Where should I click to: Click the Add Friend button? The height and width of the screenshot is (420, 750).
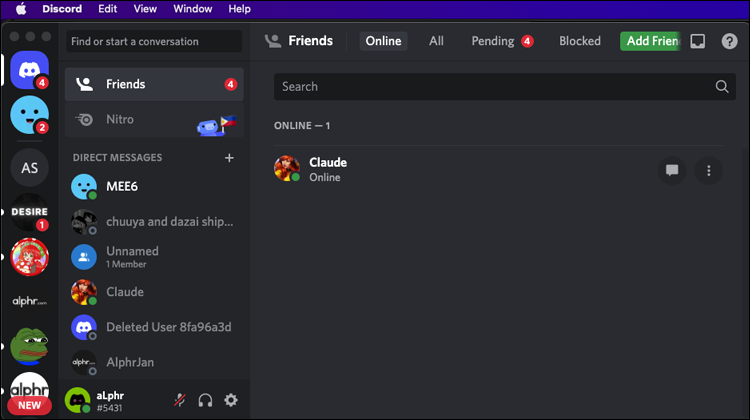pyautogui.click(x=650, y=41)
